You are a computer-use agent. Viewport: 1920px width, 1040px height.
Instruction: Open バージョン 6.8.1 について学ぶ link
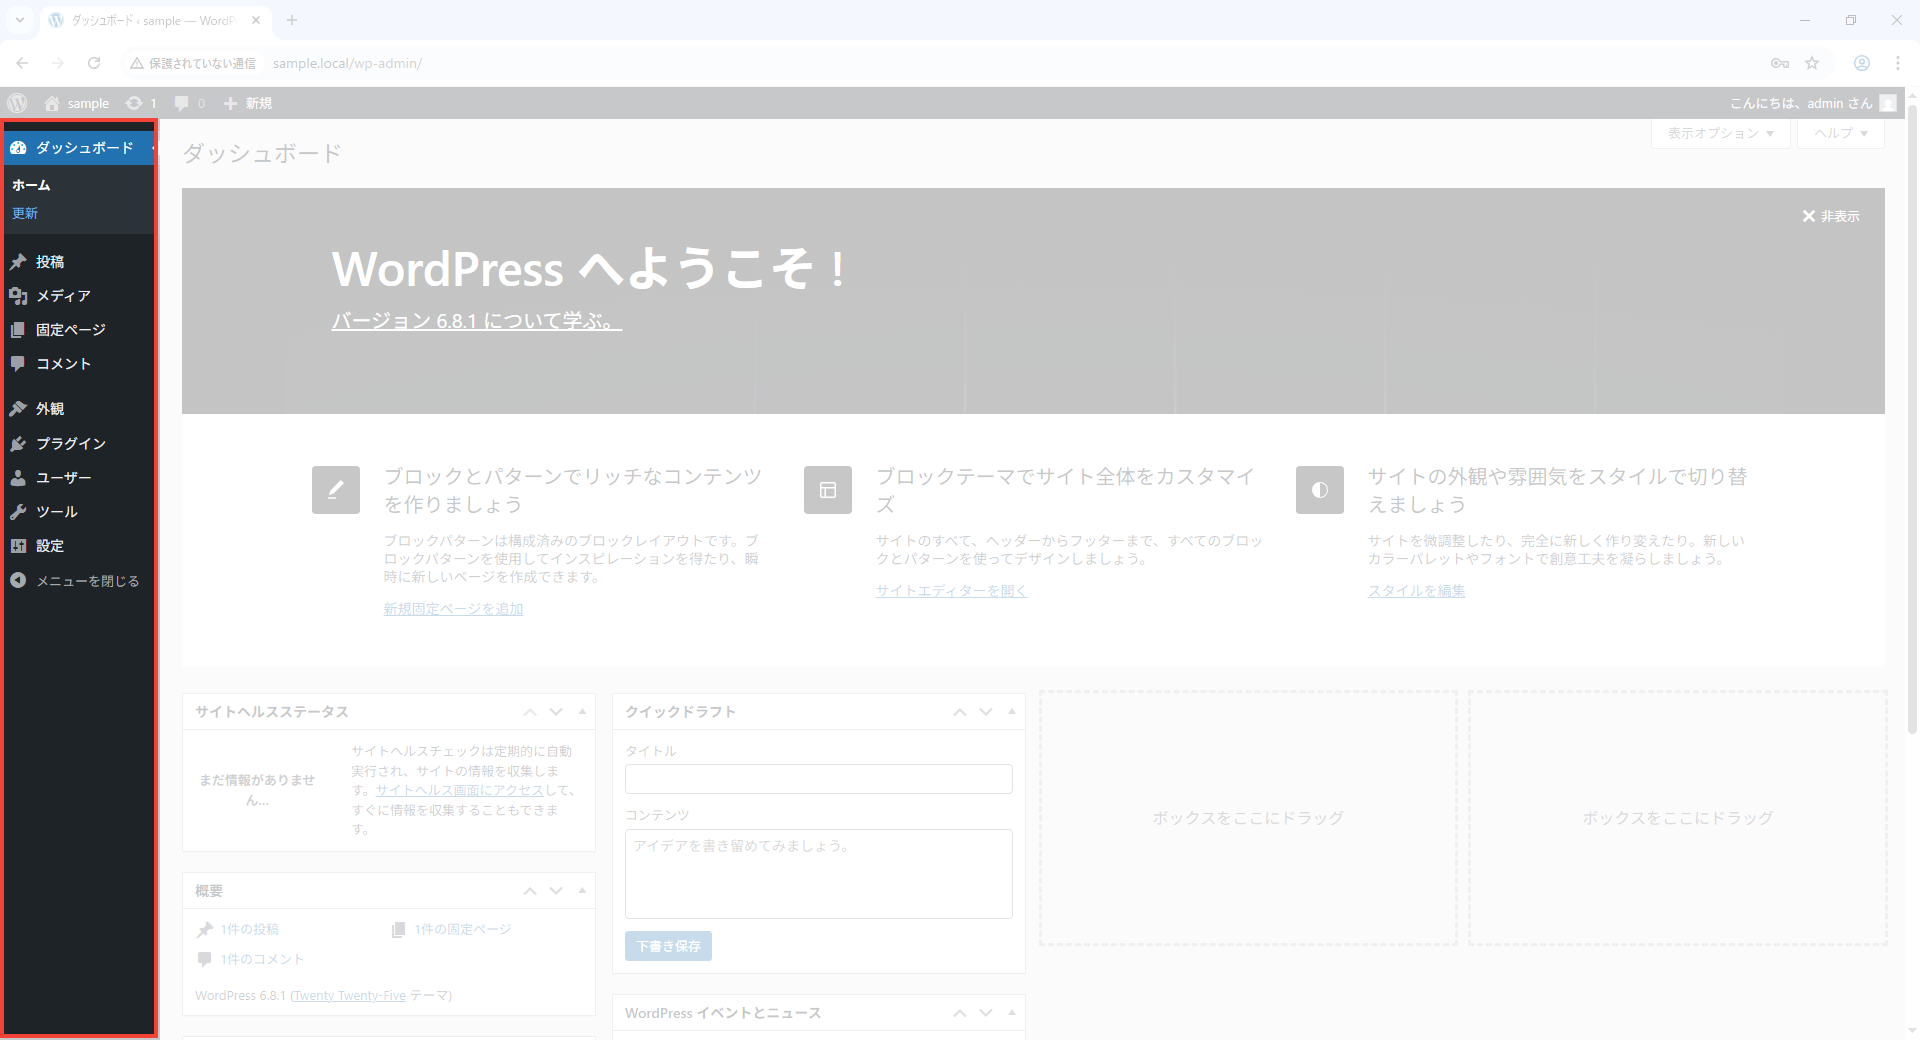pos(476,321)
